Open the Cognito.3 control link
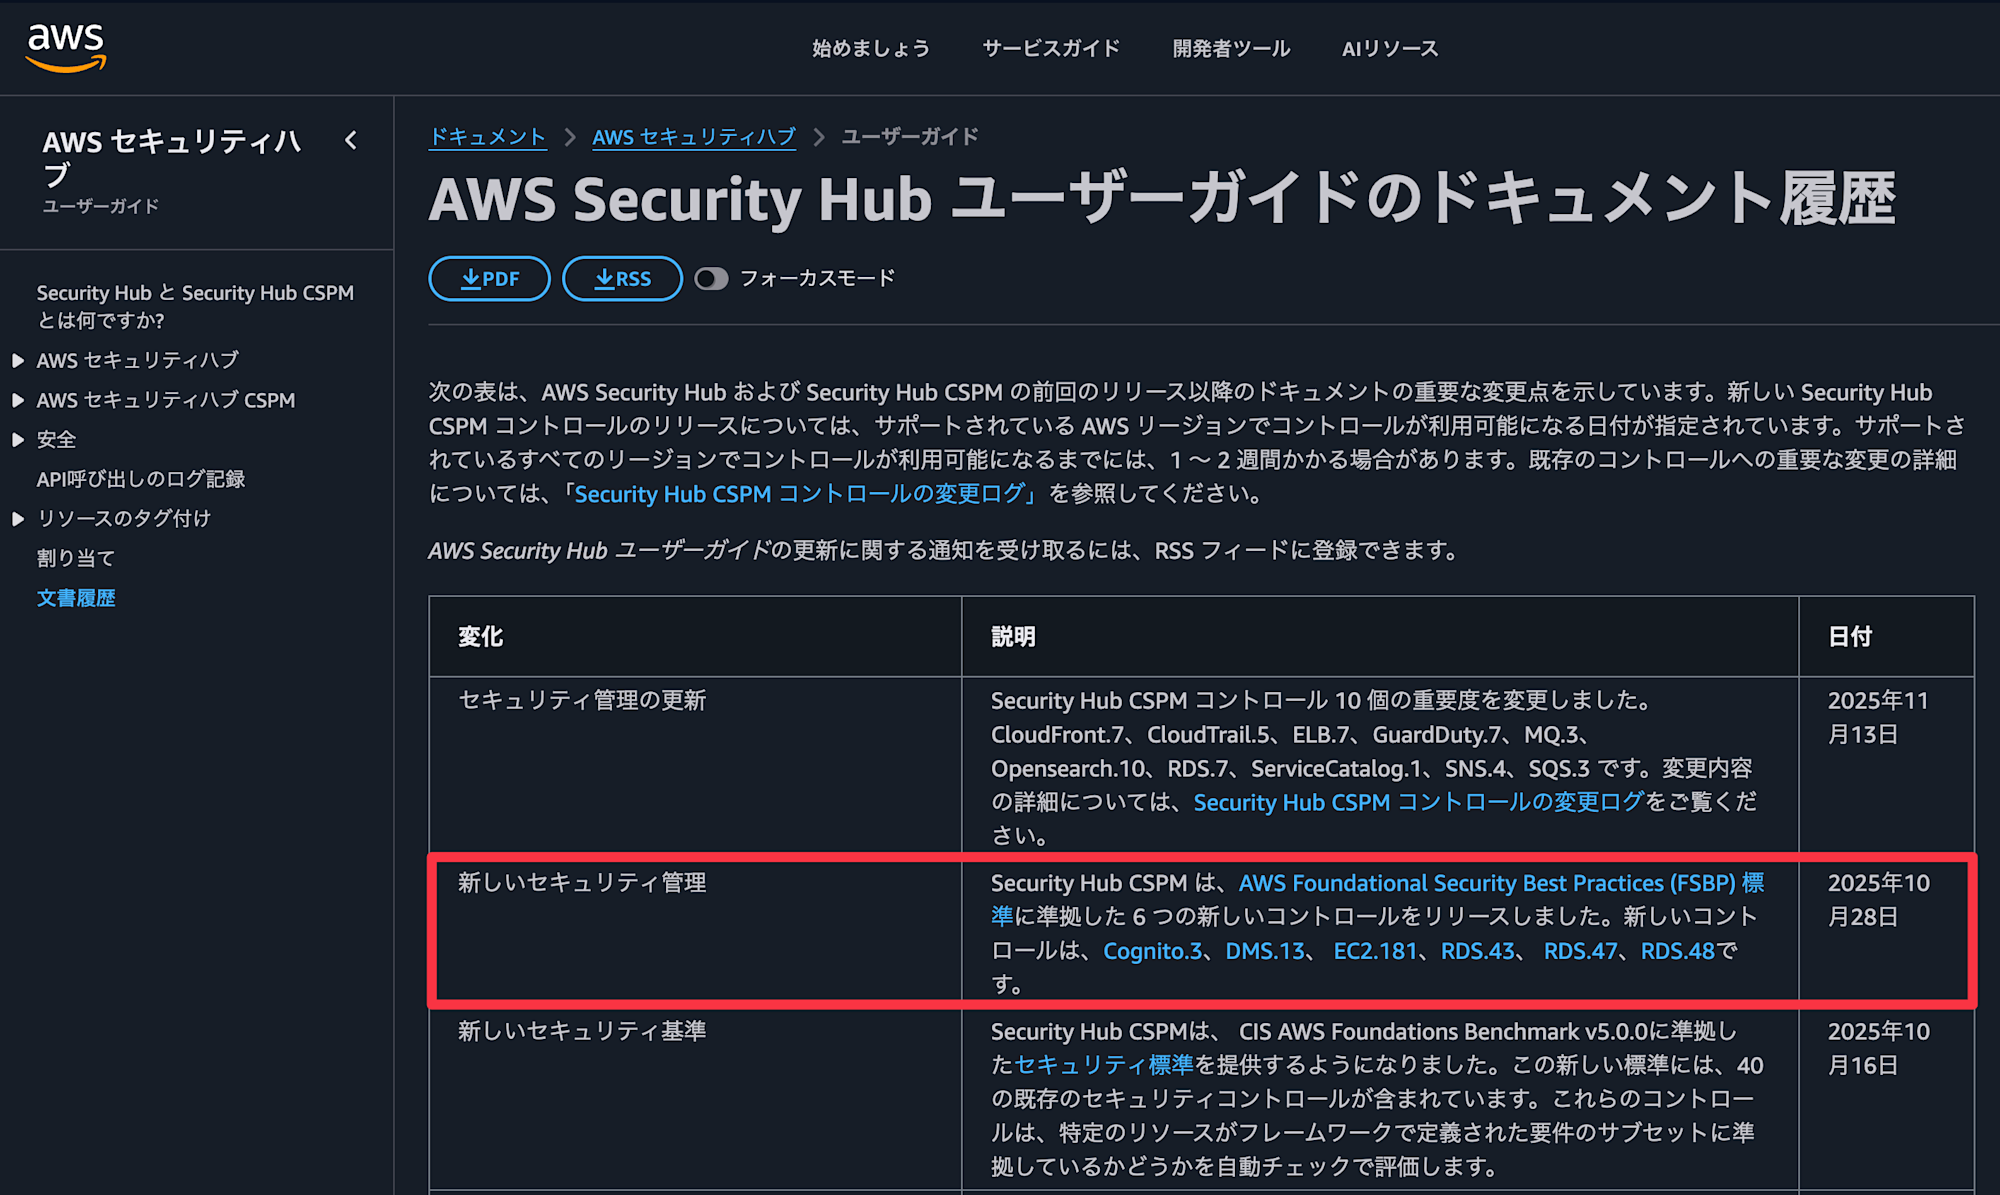The width and height of the screenshot is (2000, 1195). [1152, 951]
